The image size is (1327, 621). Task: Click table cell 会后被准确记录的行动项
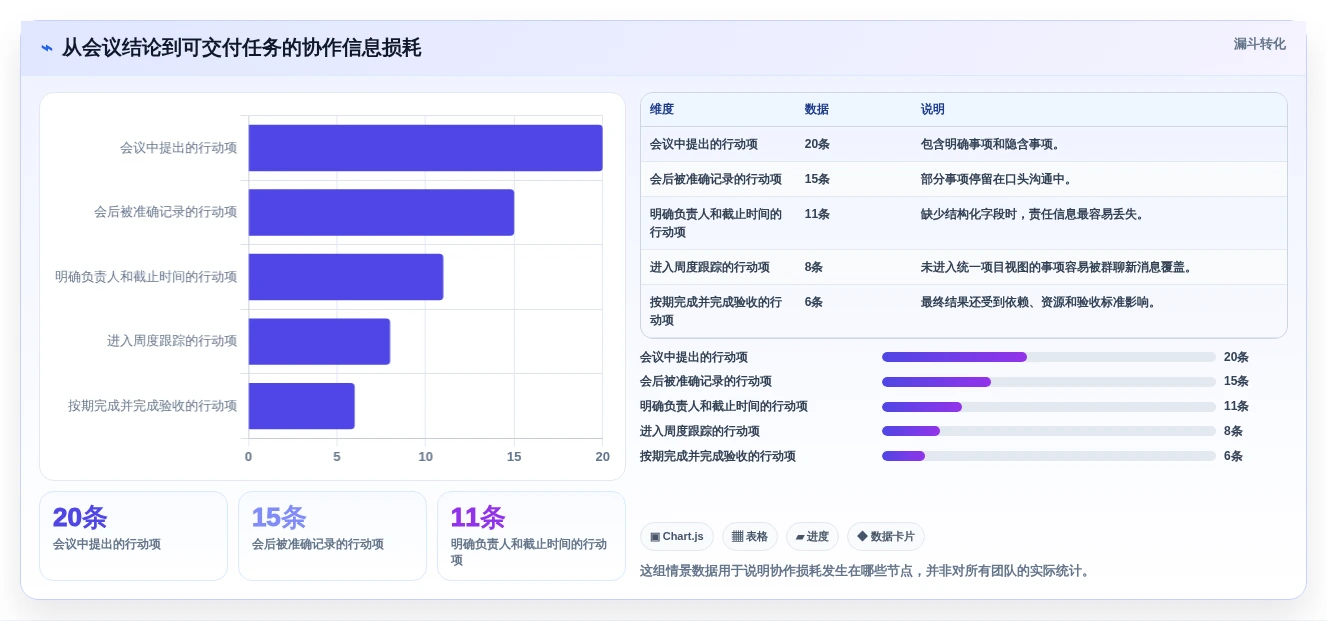click(x=715, y=179)
